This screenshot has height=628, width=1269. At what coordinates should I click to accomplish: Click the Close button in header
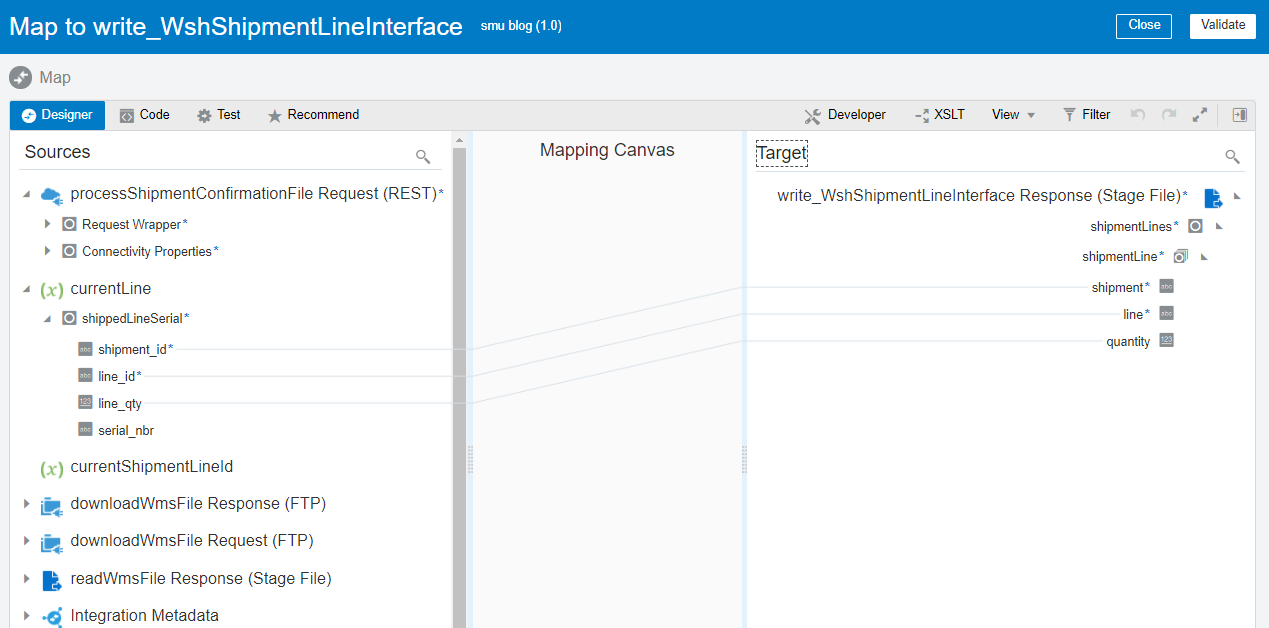point(1143,26)
